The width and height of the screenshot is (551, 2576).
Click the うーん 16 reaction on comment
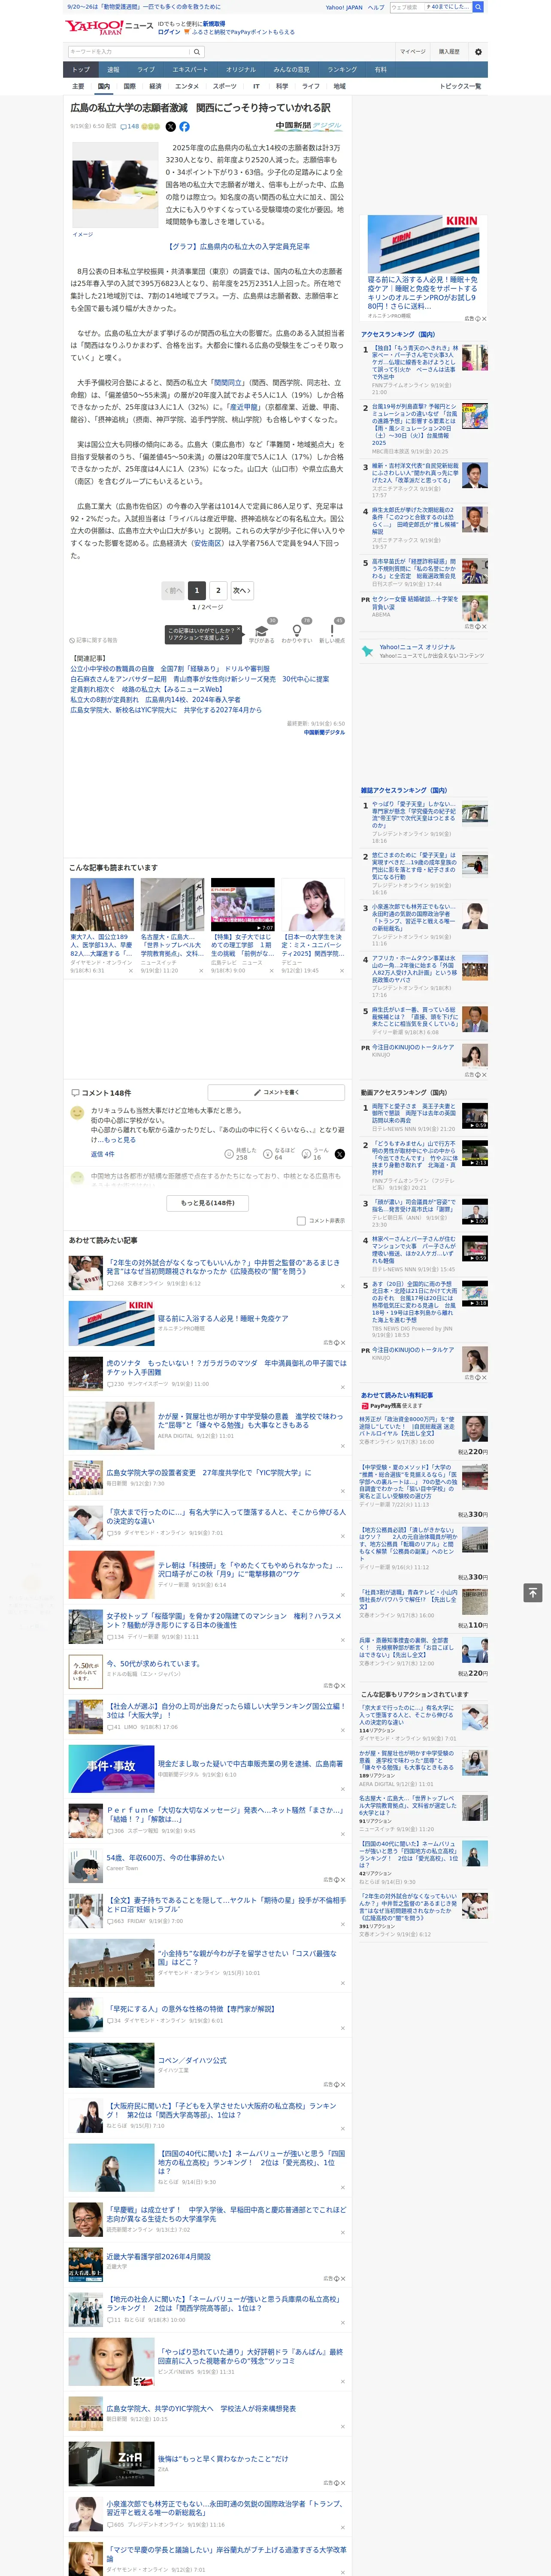(316, 1154)
